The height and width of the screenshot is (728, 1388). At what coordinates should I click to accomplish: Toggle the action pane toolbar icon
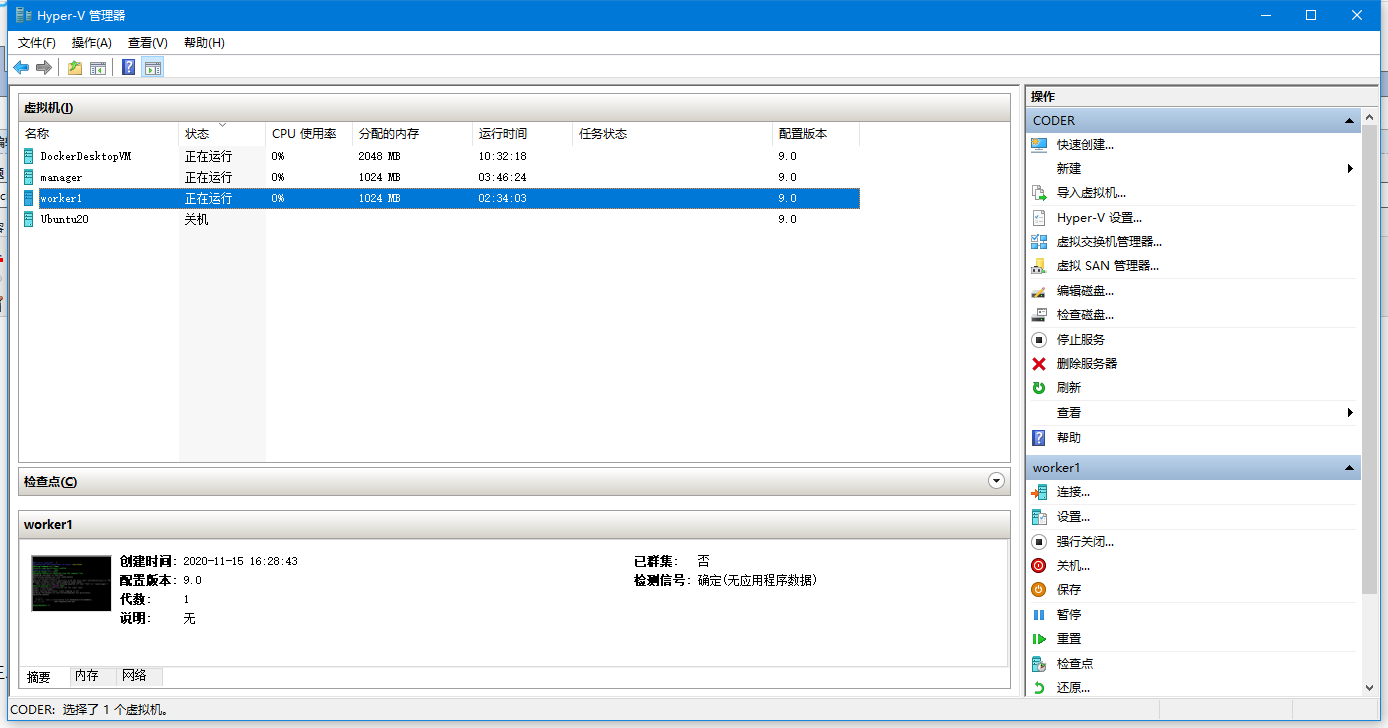pyautogui.click(x=152, y=68)
